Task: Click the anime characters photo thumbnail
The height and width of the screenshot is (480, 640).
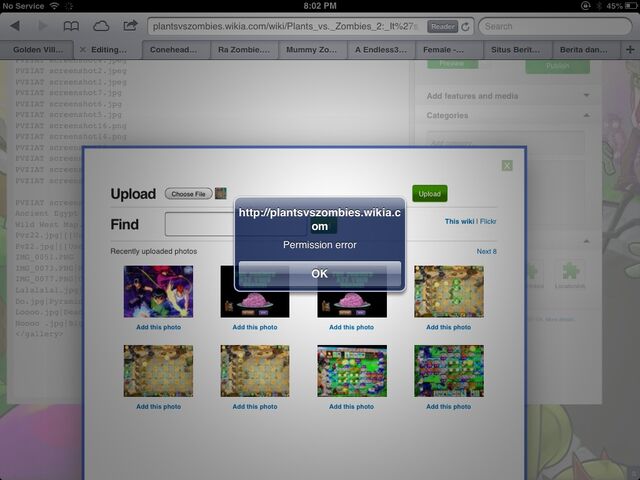Action: coord(158,291)
